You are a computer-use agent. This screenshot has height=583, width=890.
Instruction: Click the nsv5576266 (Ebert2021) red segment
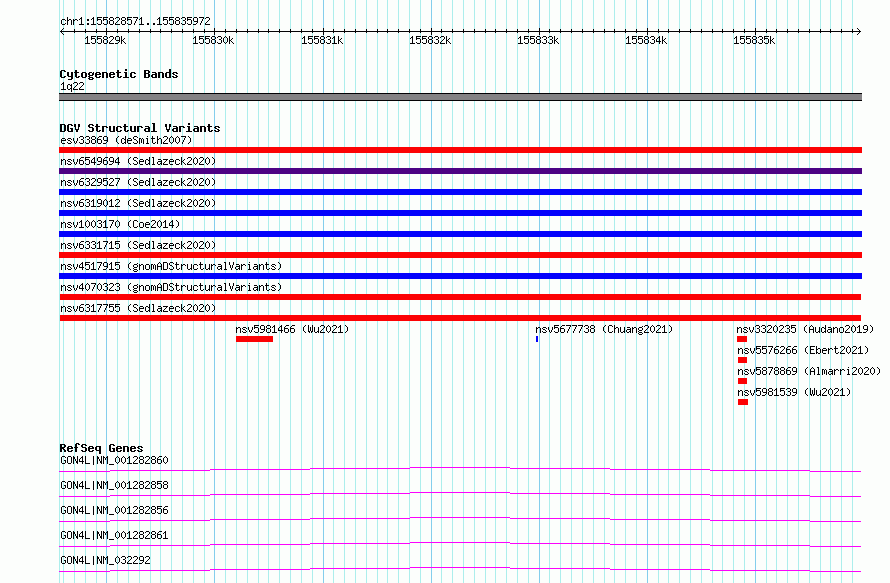tap(742, 360)
